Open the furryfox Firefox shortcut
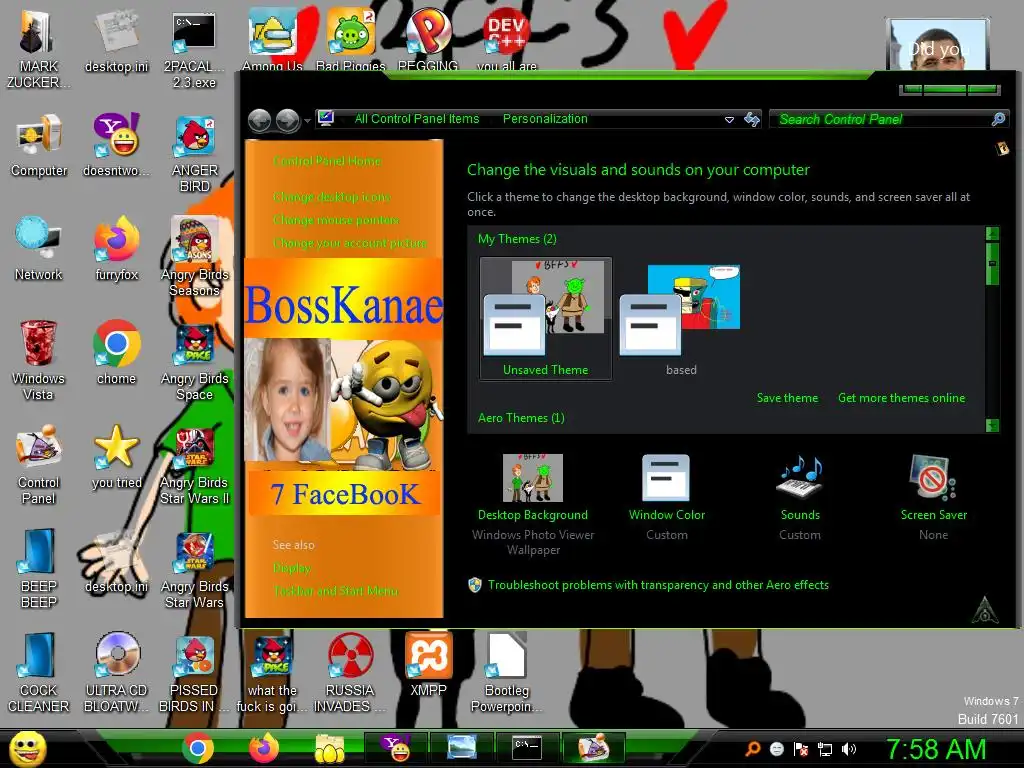The image size is (1024, 768). pyautogui.click(x=116, y=249)
